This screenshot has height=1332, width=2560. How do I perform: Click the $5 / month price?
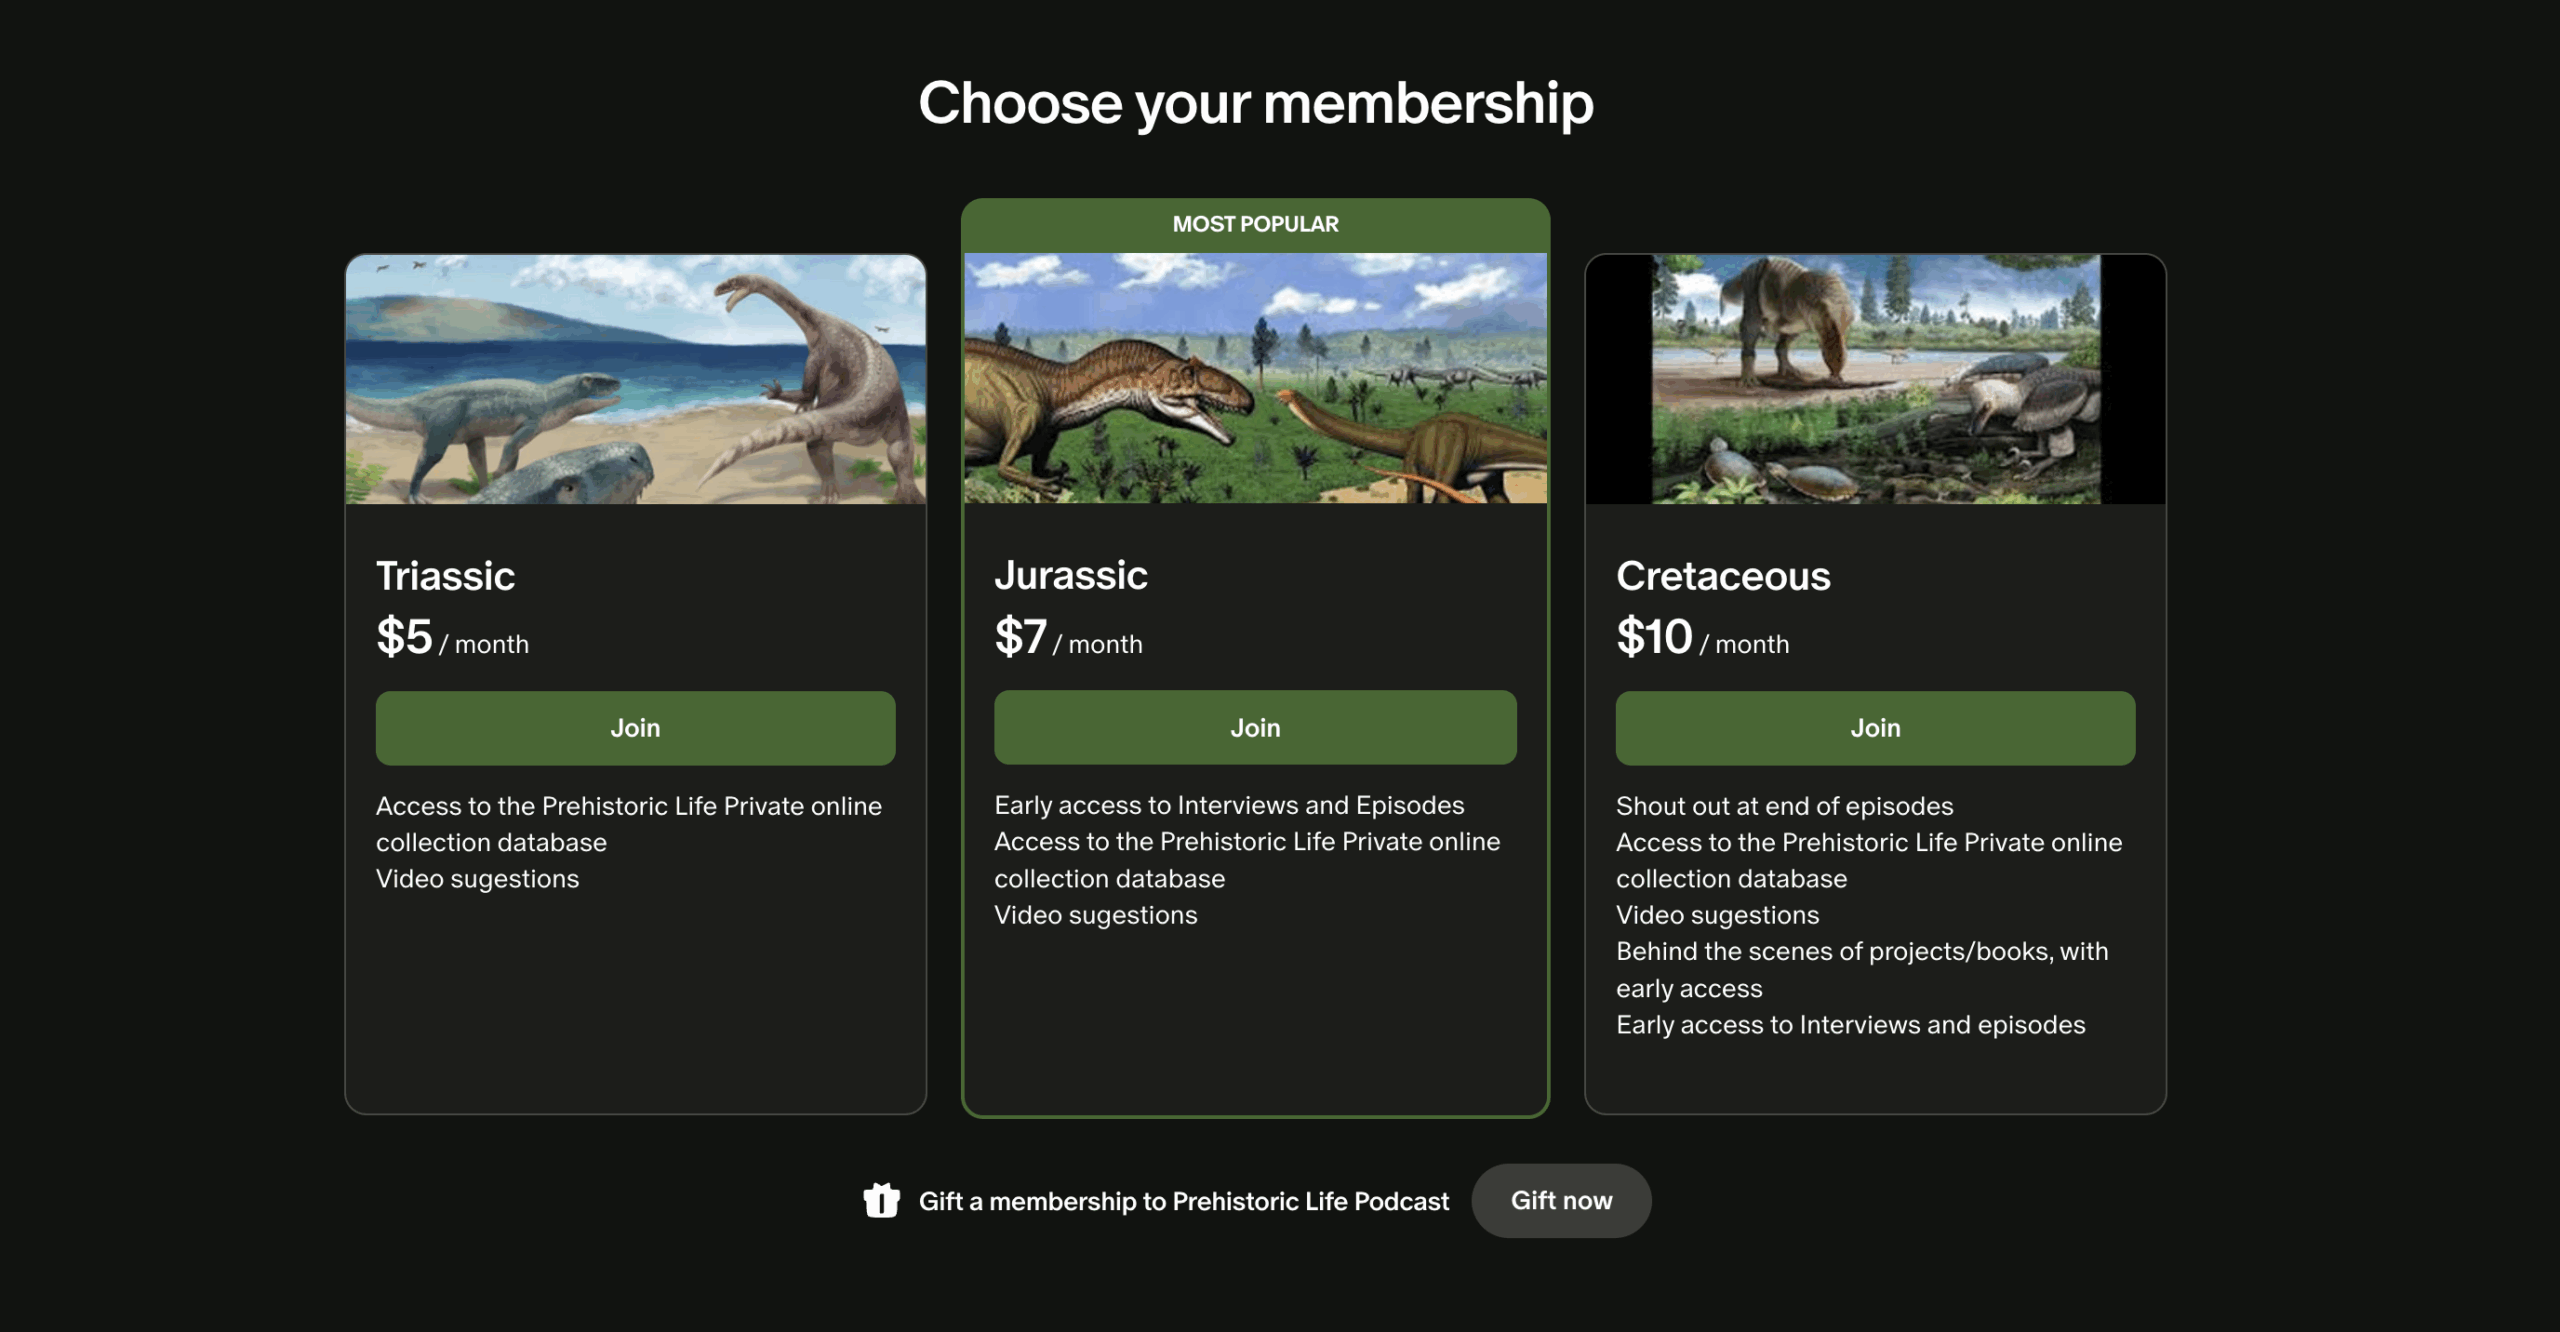pyautogui.click(x=452, y=638)
